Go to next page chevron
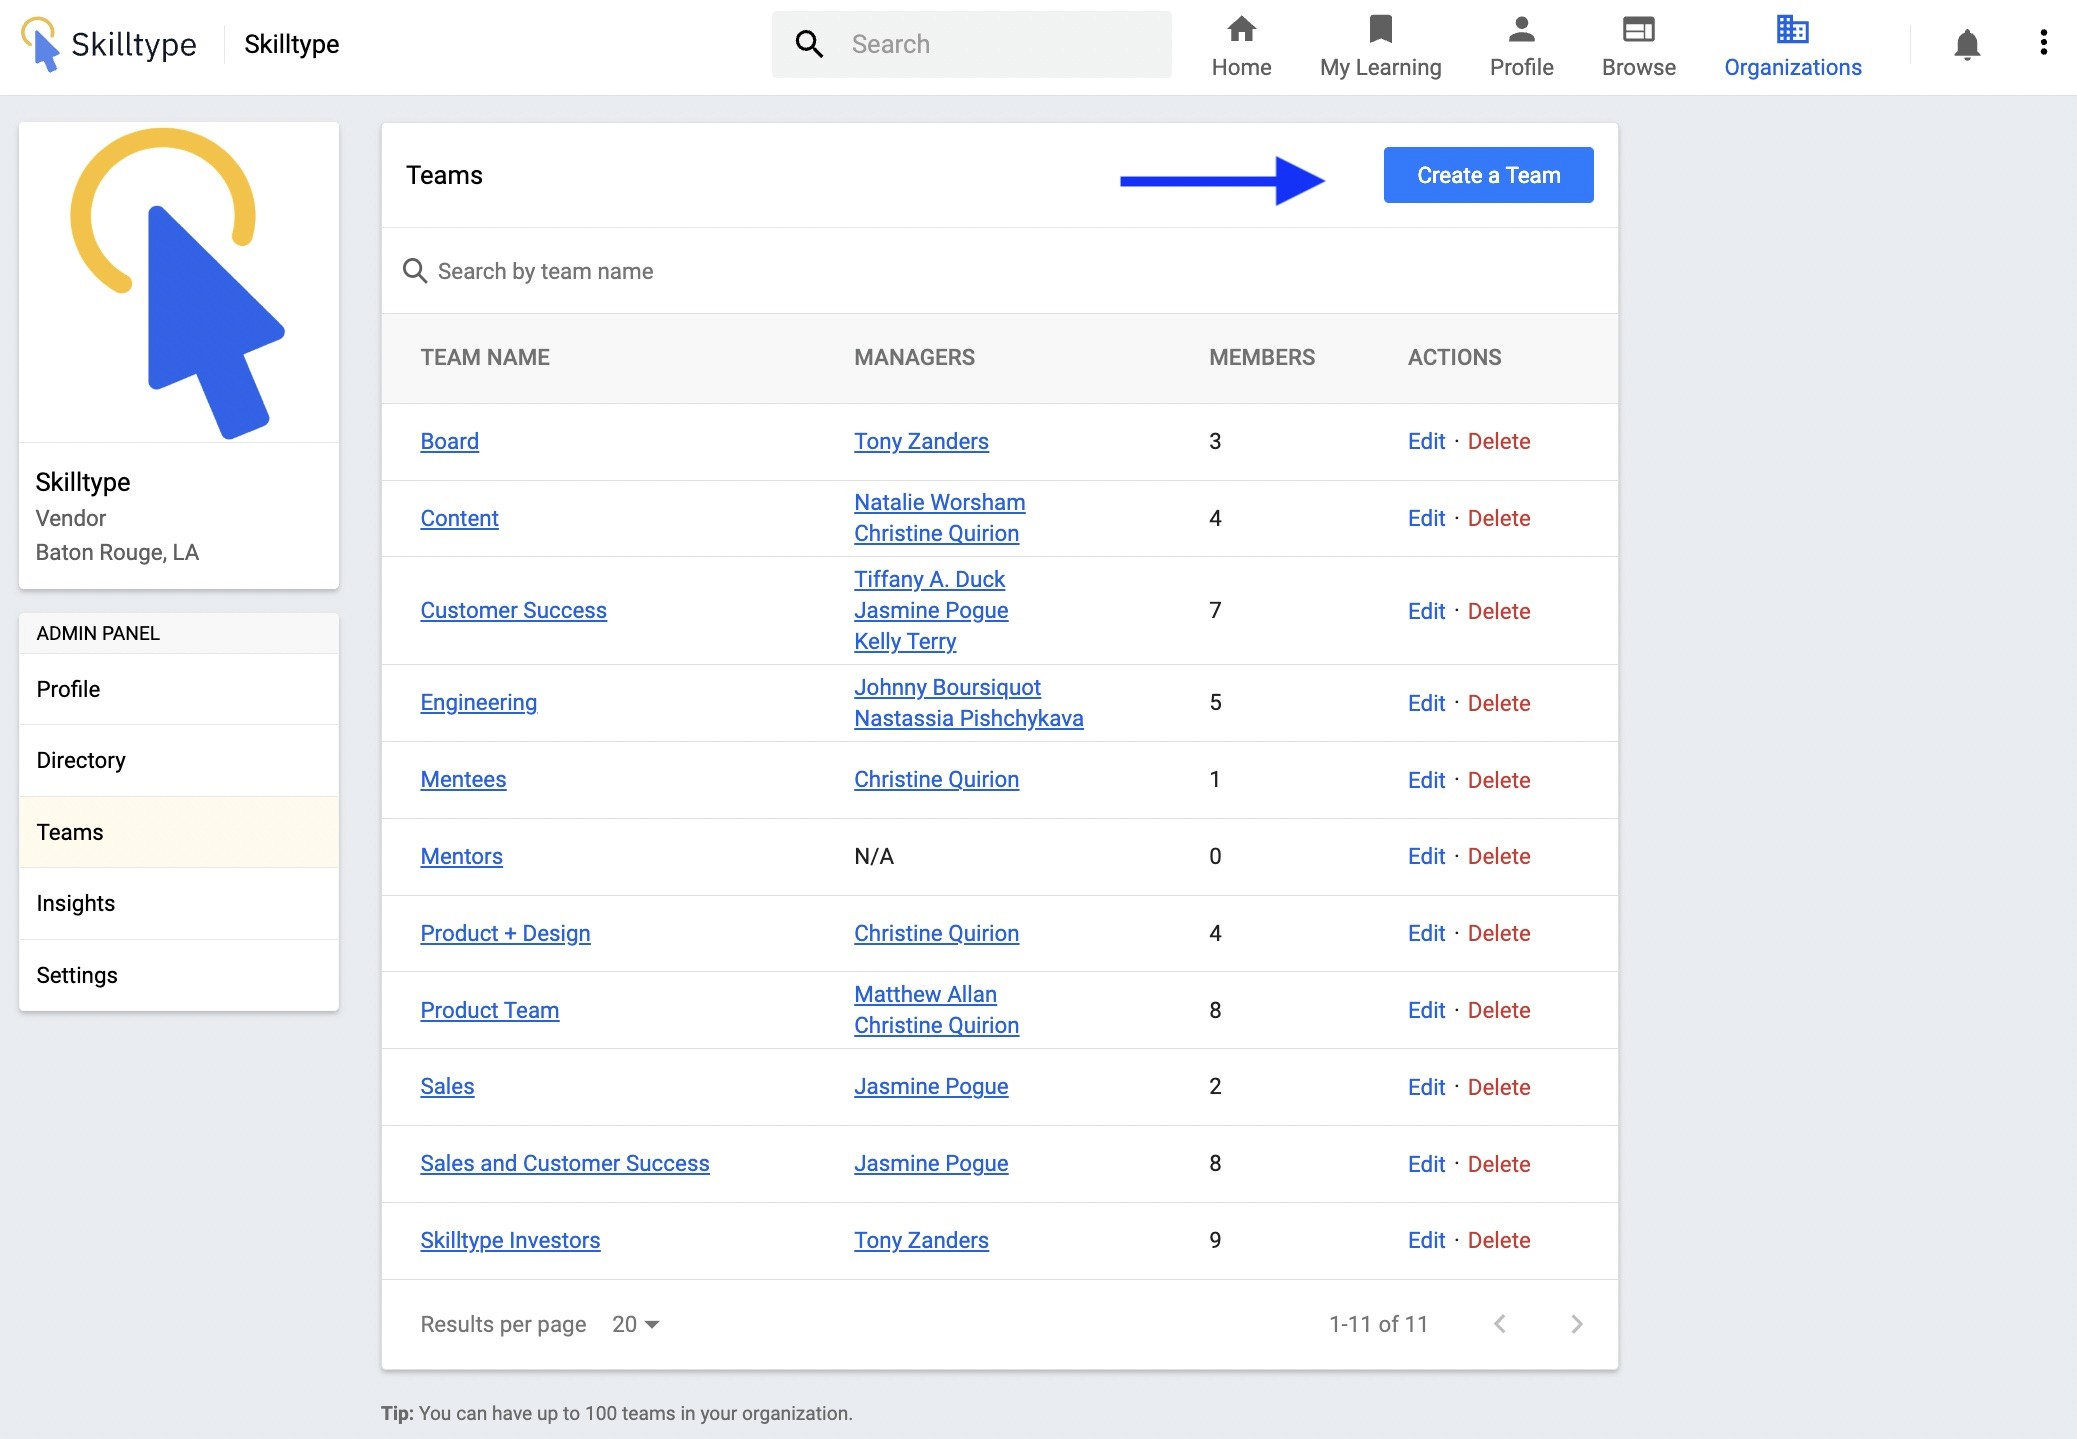This screenshot has height=1439, width=2077. tap(1576, 1324)
